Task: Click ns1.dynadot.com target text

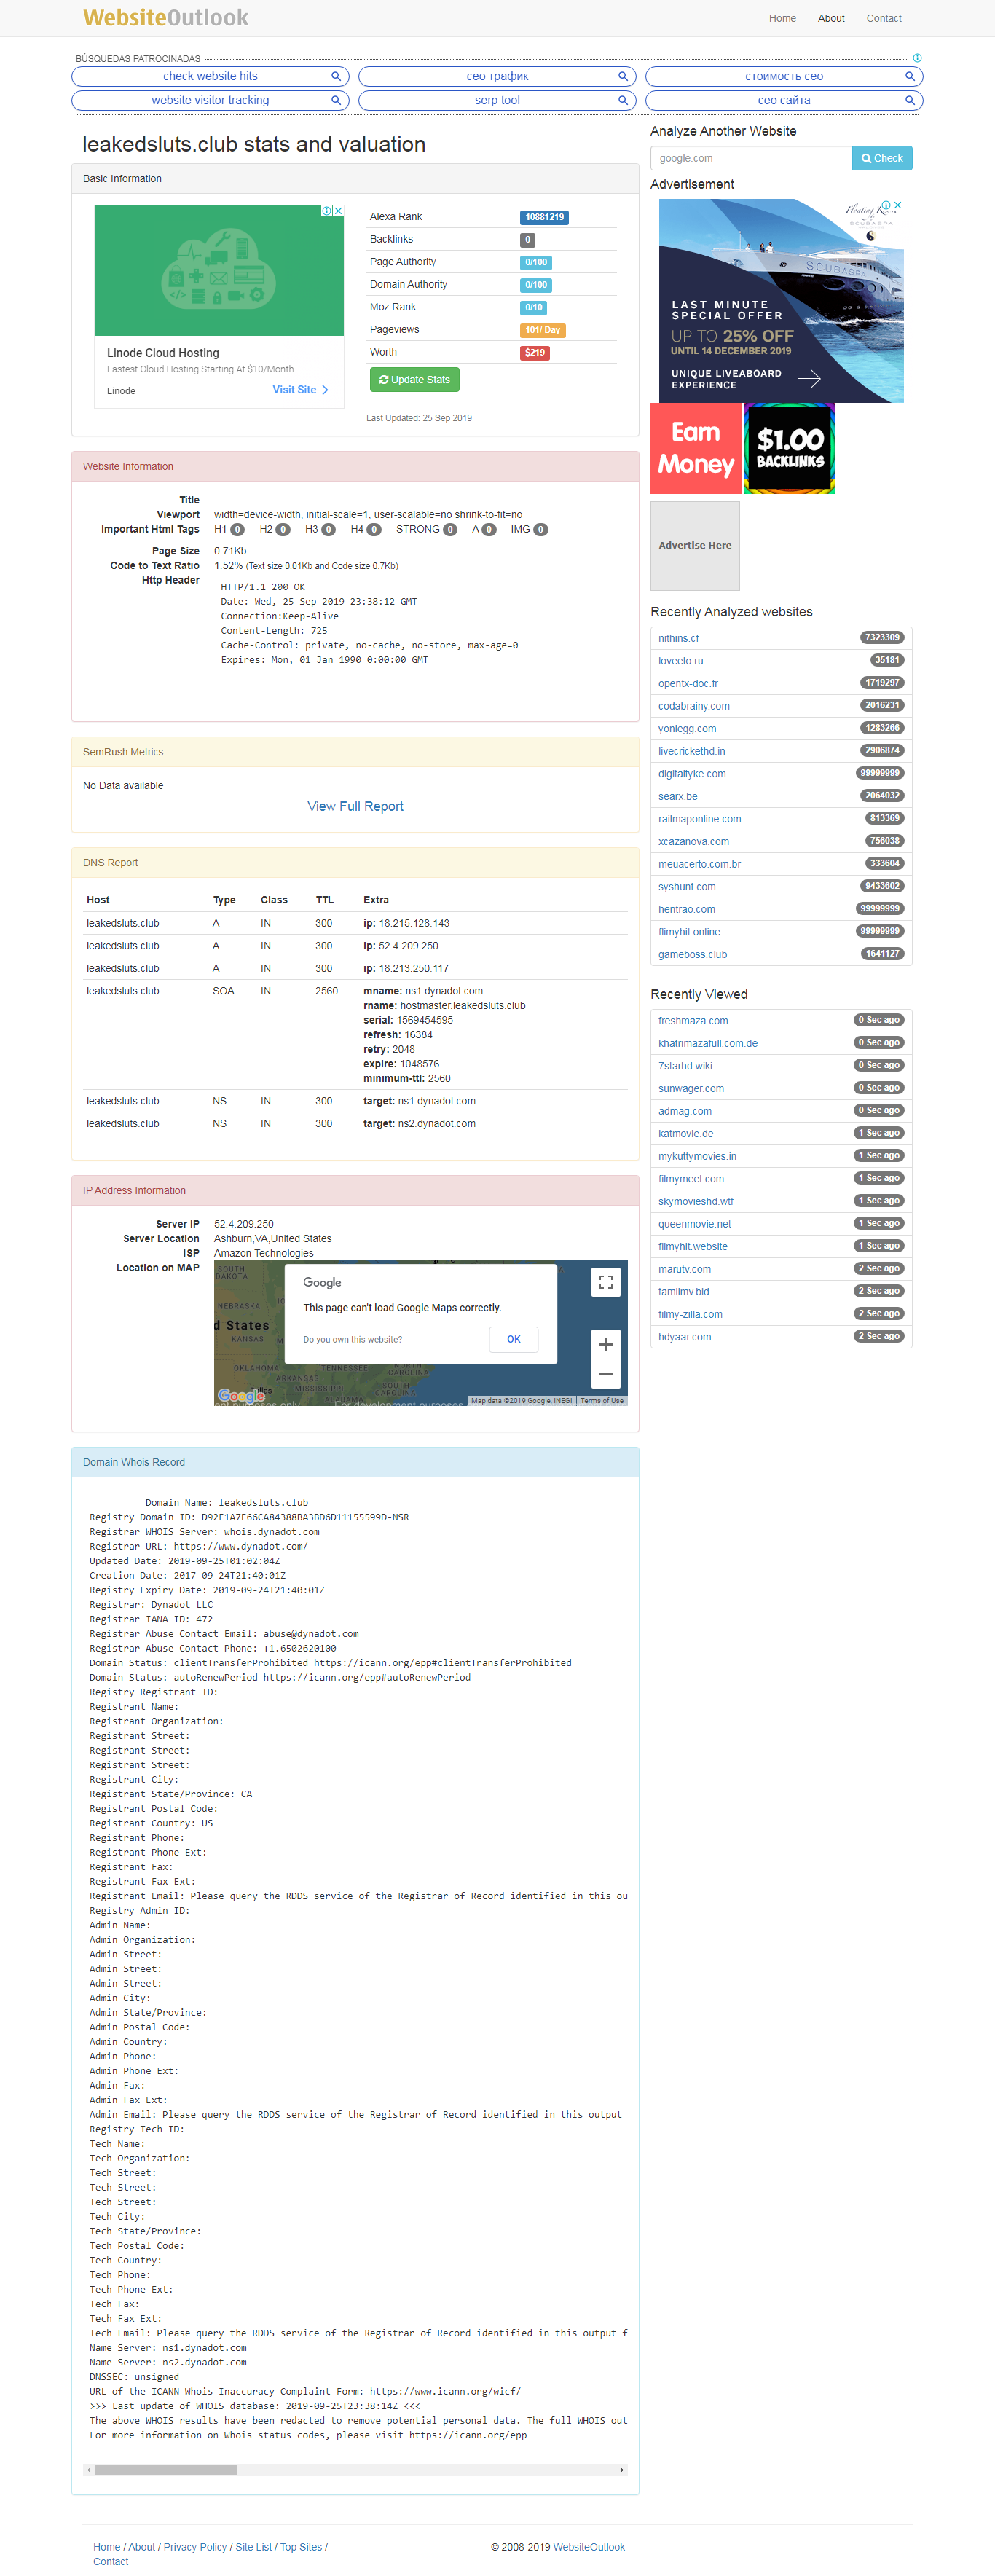Action: tap(437, 1101)
